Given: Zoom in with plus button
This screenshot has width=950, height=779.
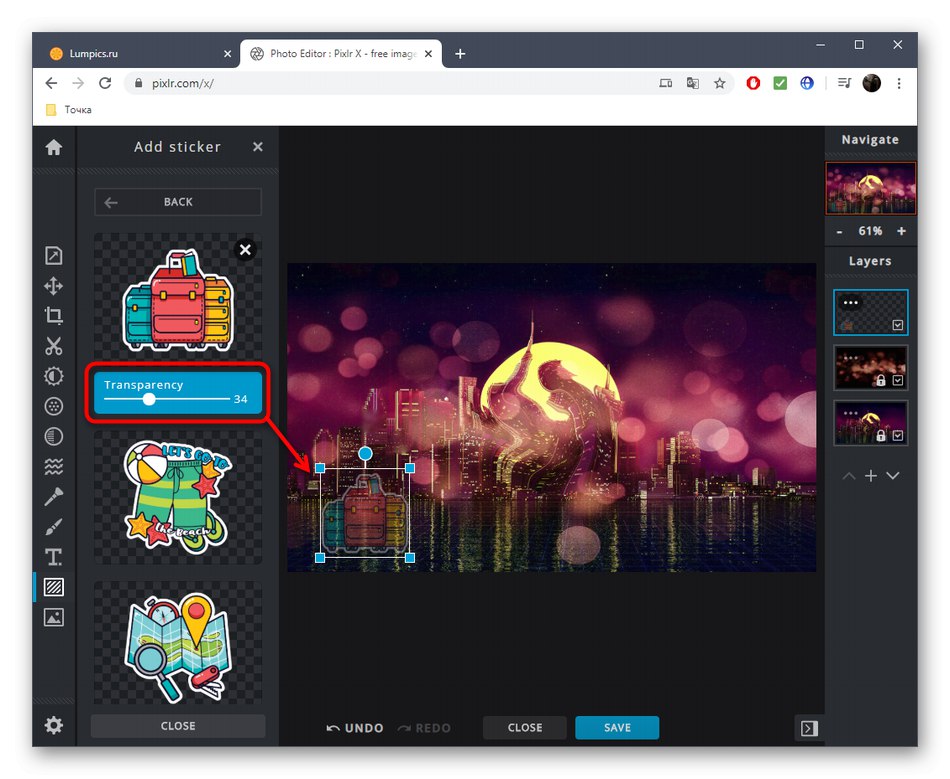Looking at the screenshot, I should tap(902, 231).
